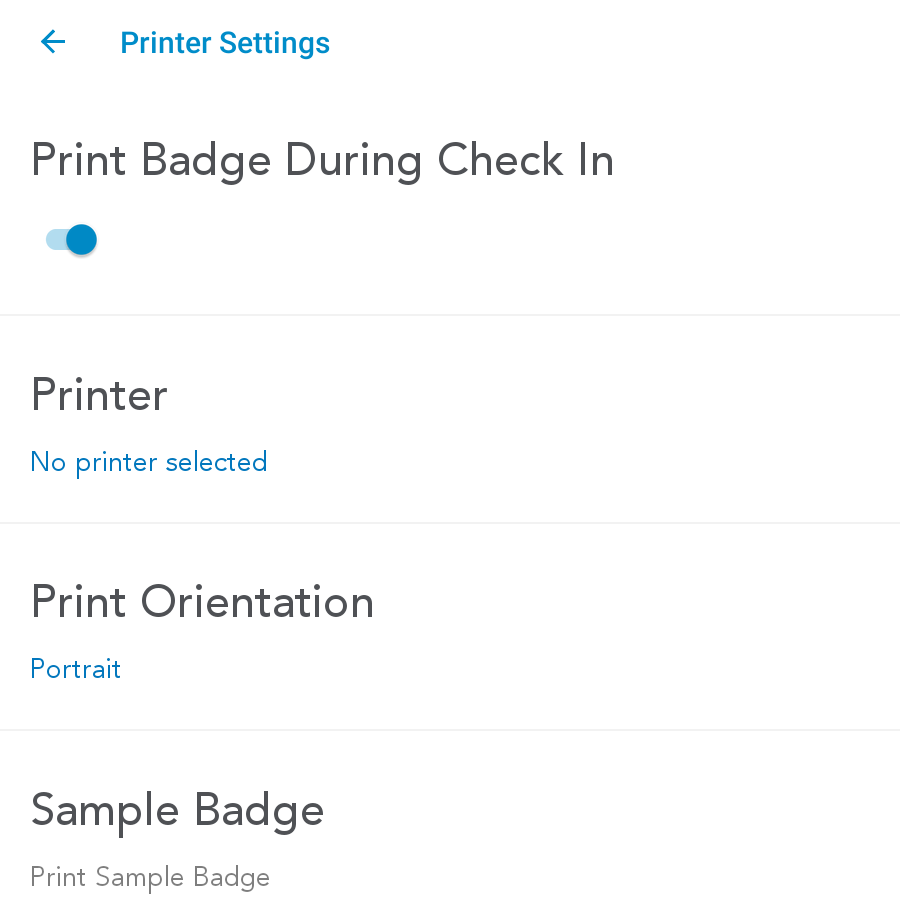Screen dimensions: 900x900
Task: Click the Sample Badge heading
Action: [177, 810]
